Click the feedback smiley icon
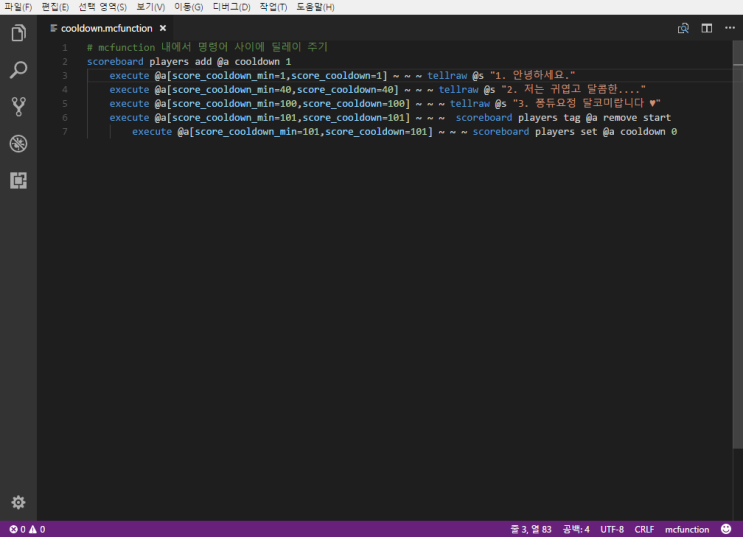Screen dimensions: 743x537 726,529
